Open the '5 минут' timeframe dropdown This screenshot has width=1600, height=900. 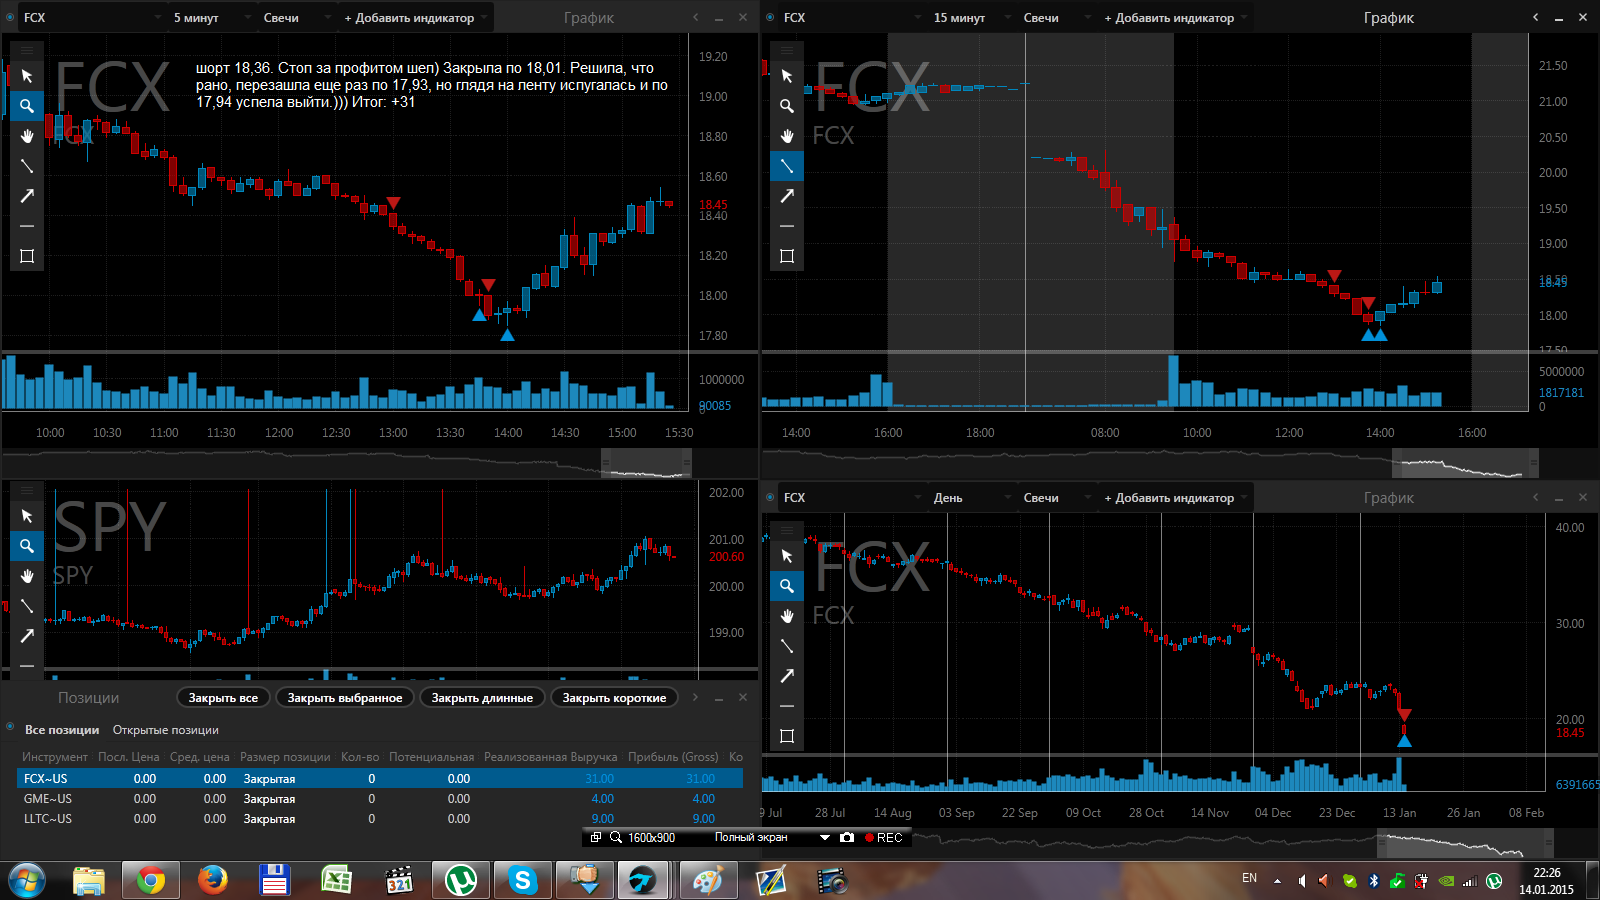[201, 18]
